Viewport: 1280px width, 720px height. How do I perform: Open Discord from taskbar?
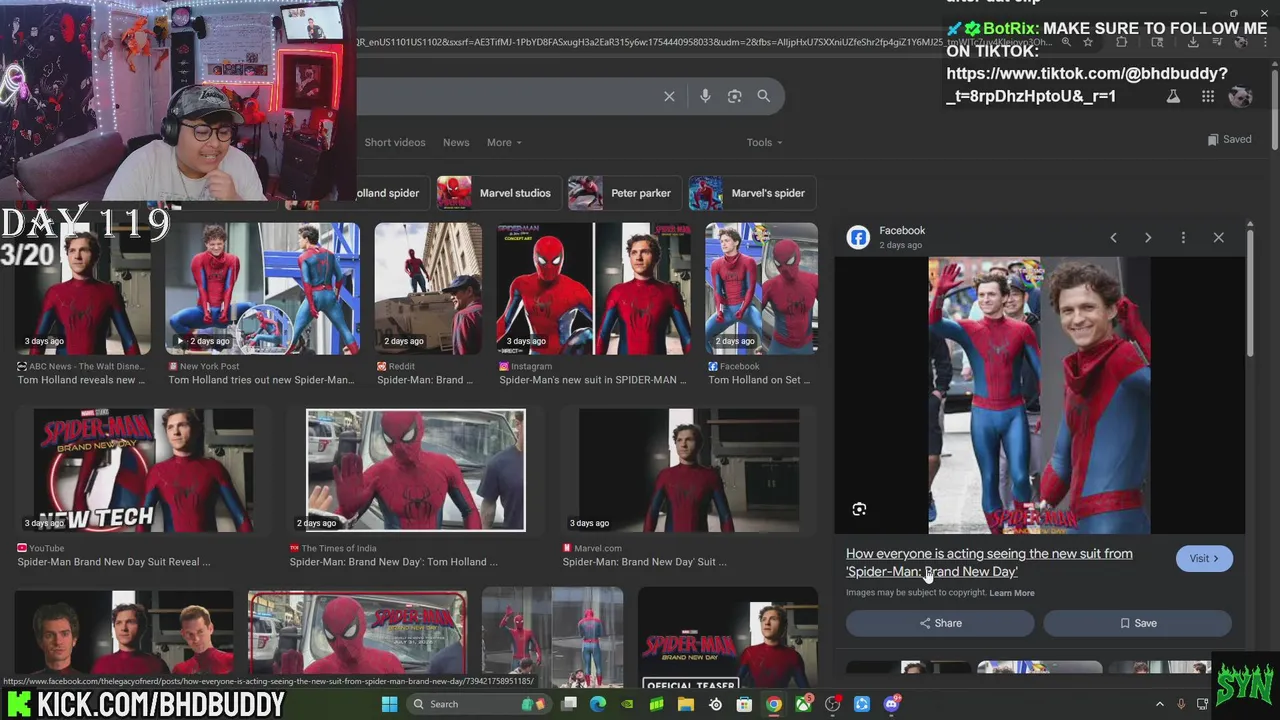(x=891, y=704)
